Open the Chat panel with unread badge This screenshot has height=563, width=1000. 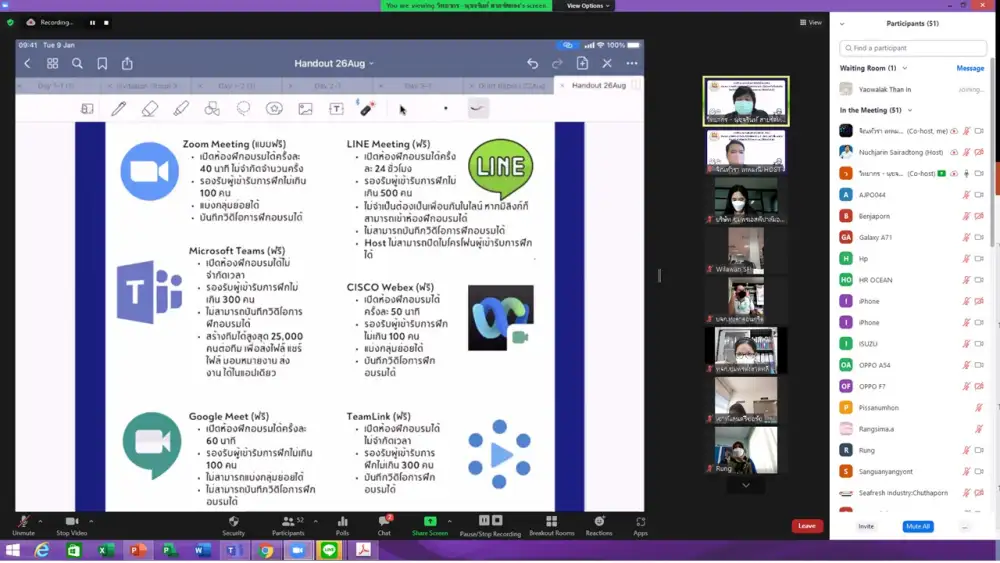click(384, 525)
